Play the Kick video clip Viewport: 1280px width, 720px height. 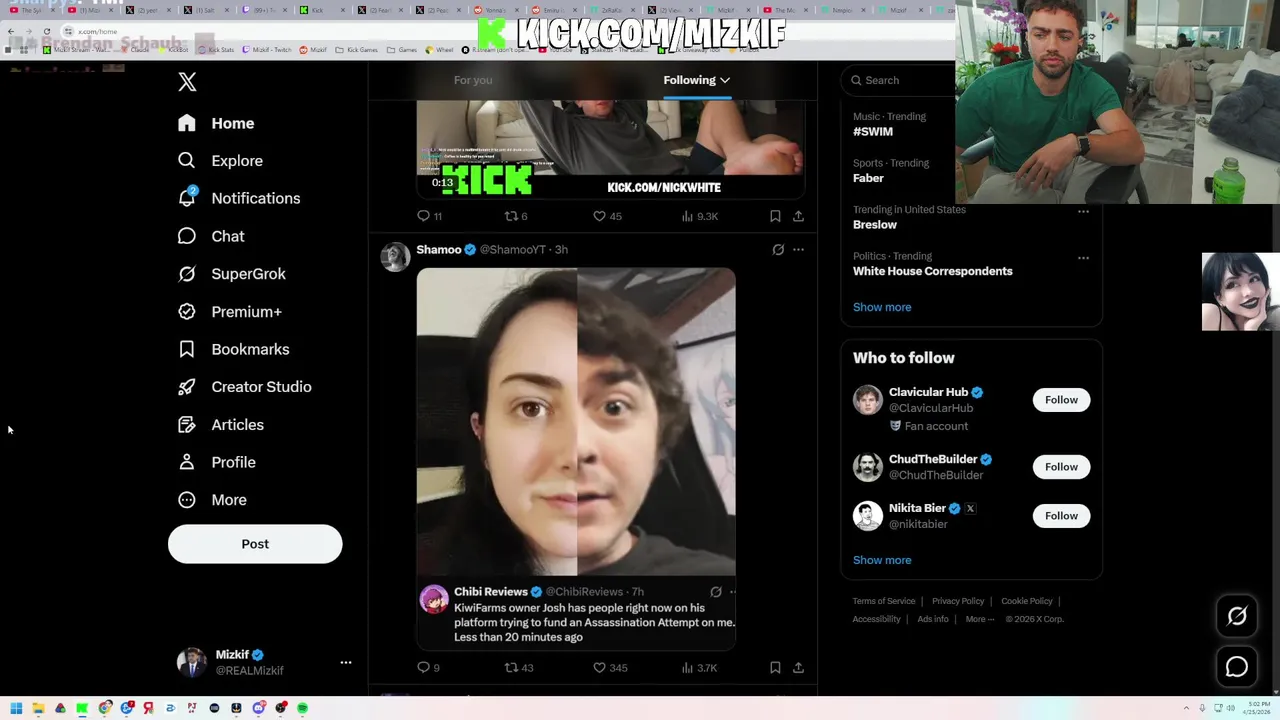tap(610, 150)
